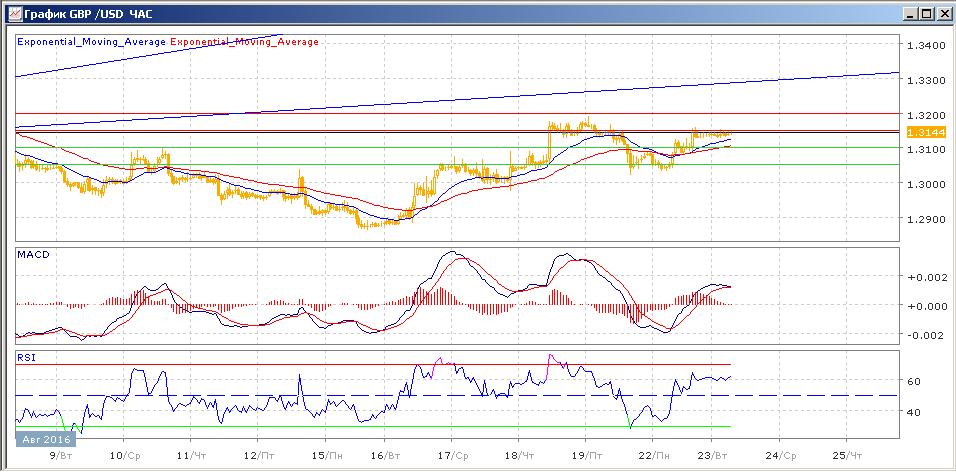The image size is (956, 472).
Task: Click the RSI 60 scale value
Action: (x=912, y=381)
